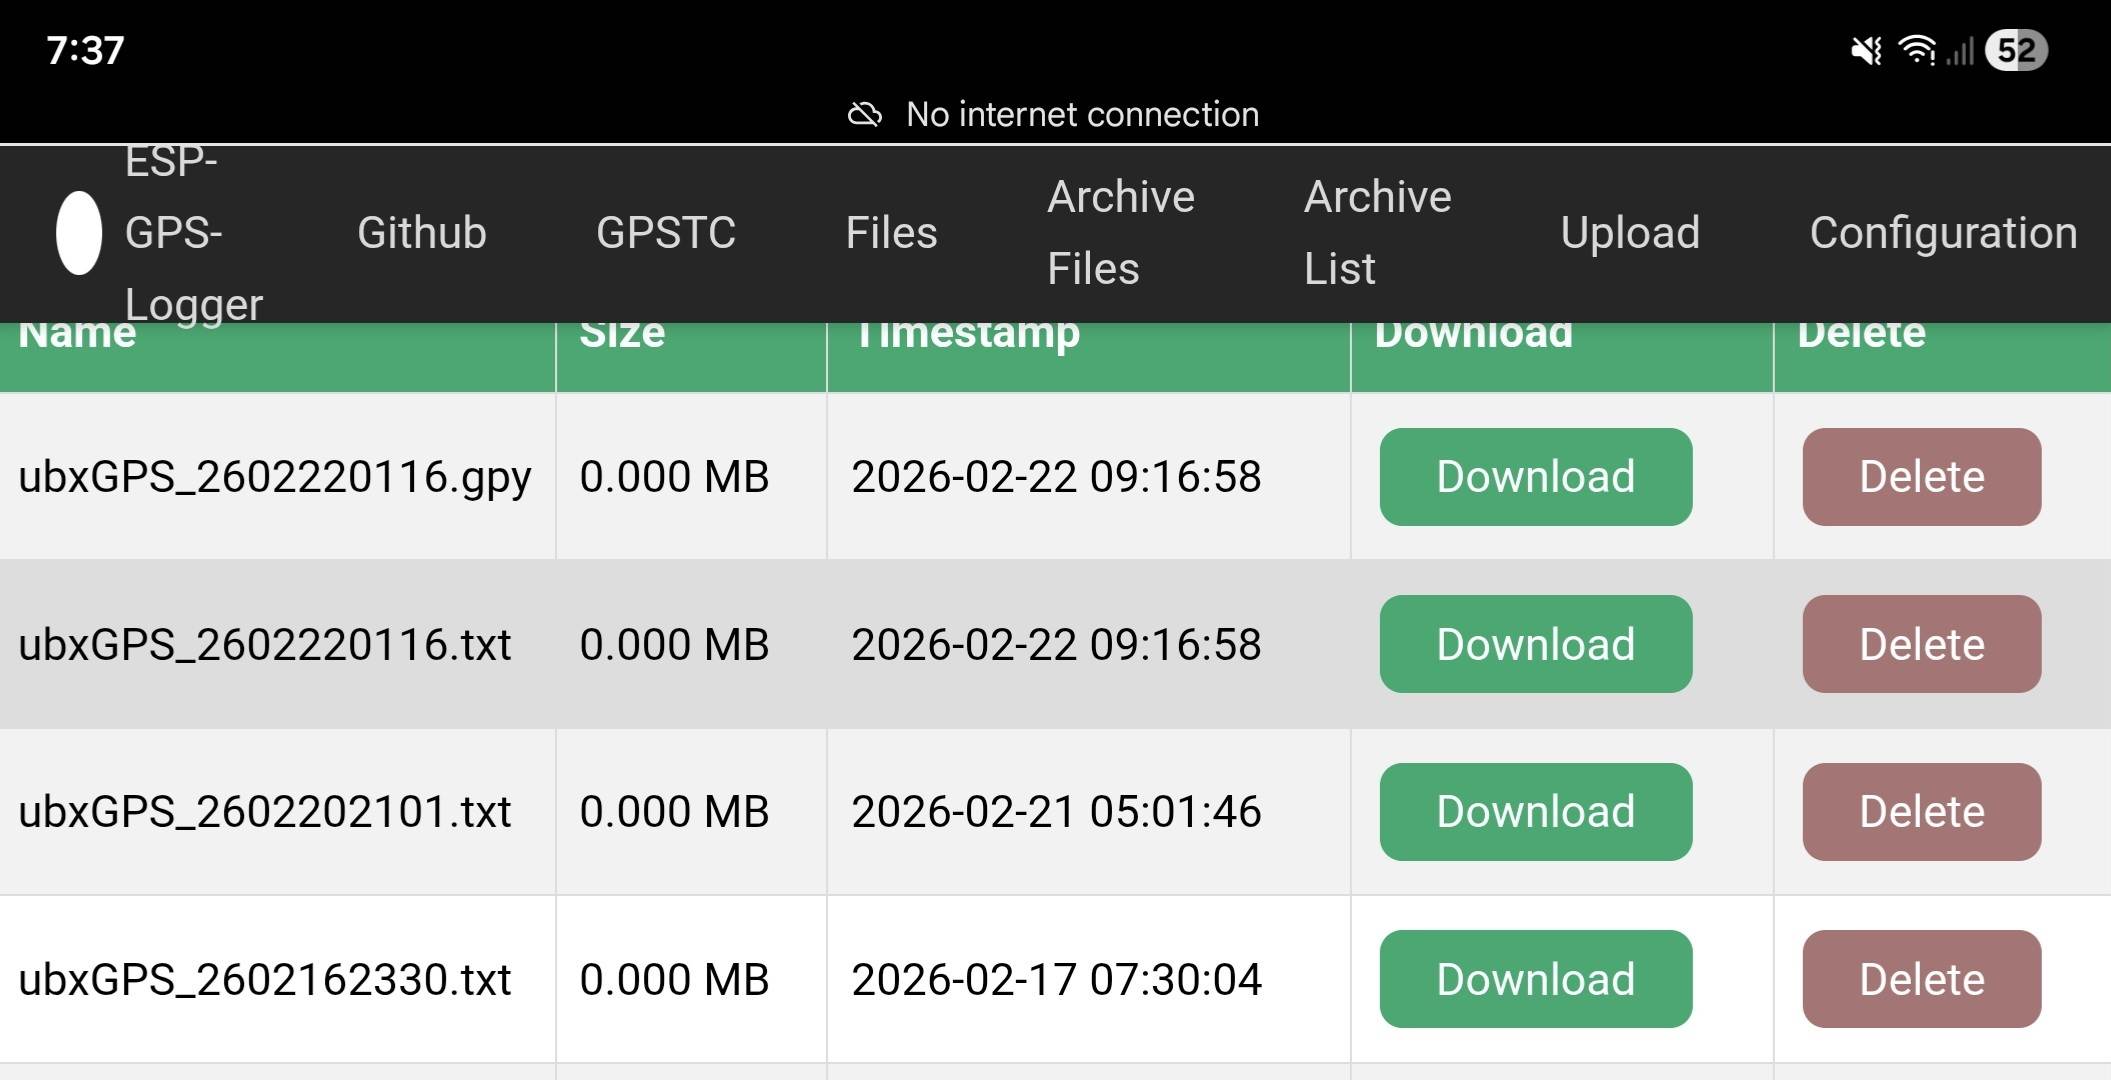2111x1080 pixels.
Task: Tap the cellular signal bars icon
Action: click(1960, 51)
